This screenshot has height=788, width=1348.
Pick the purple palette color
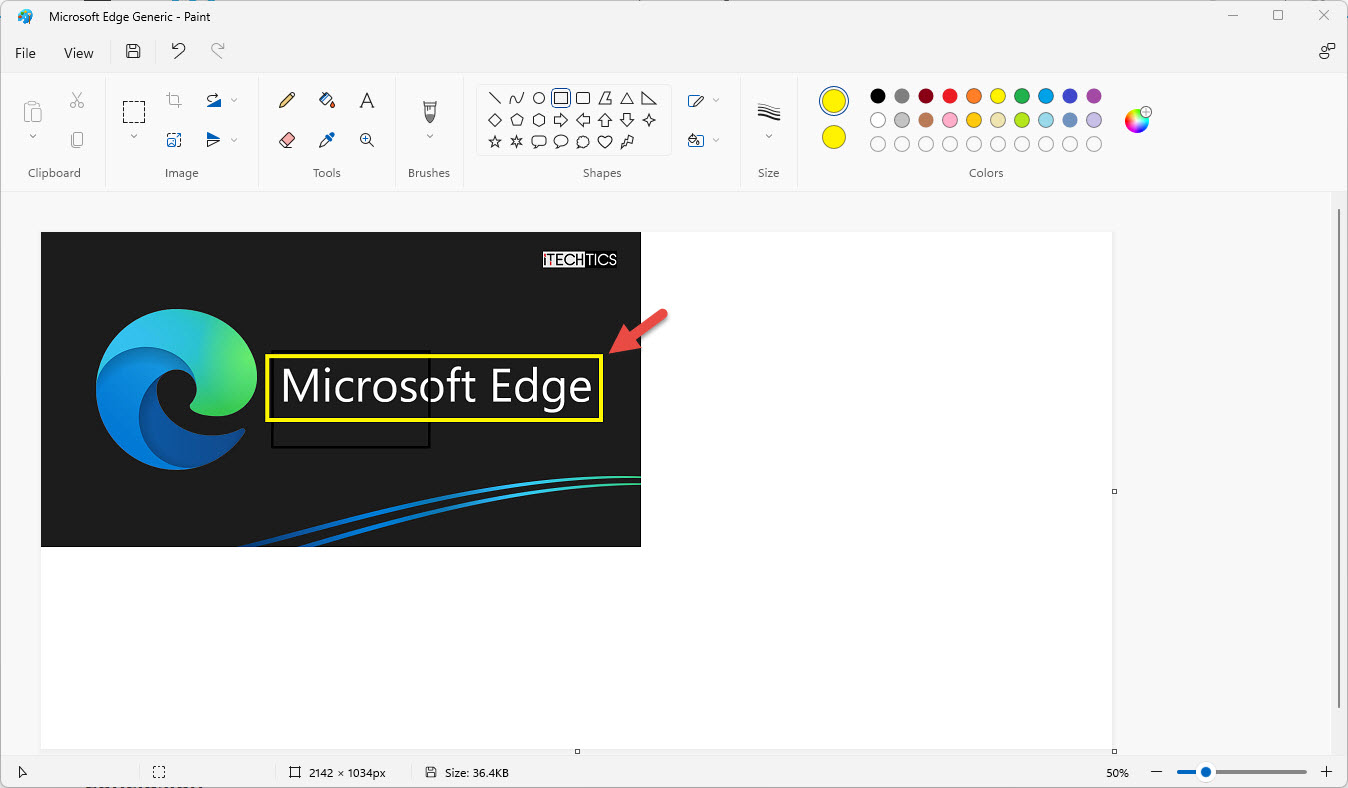(1094, 96)
